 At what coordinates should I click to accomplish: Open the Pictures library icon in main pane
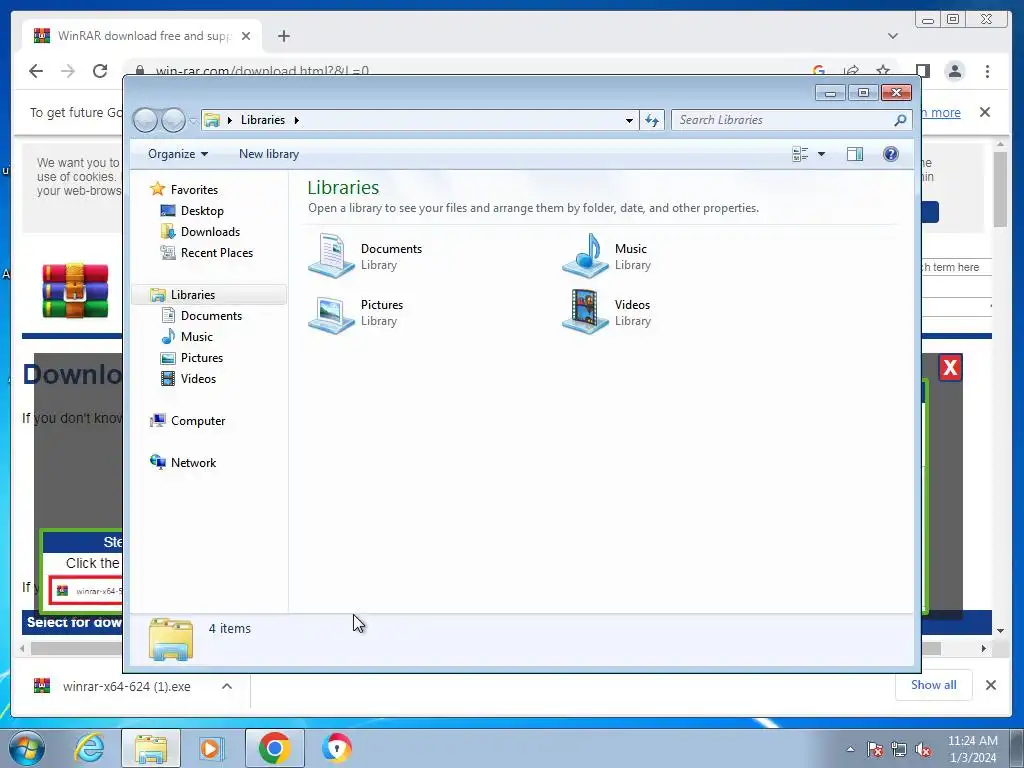coord(332,313)
